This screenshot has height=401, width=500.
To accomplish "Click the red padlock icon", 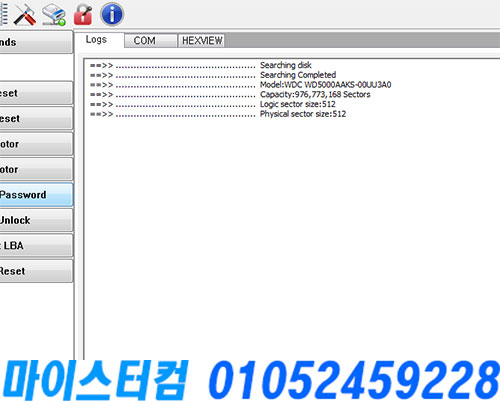I will click(x=82, y=14).
